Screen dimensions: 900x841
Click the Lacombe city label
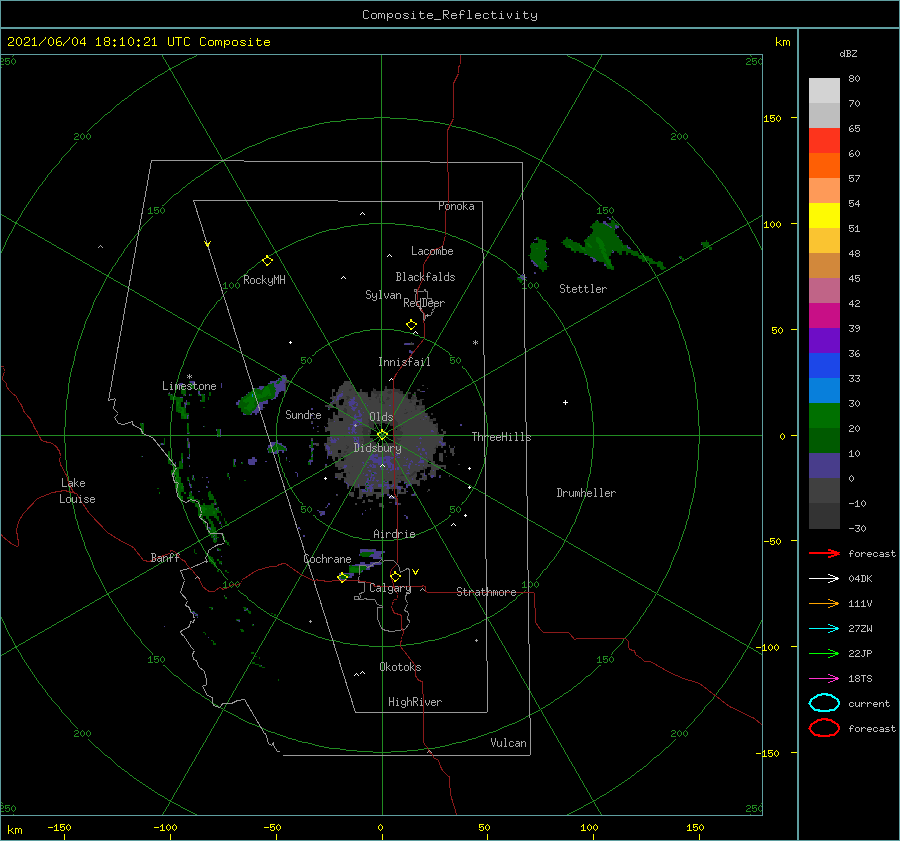point(432,251)
